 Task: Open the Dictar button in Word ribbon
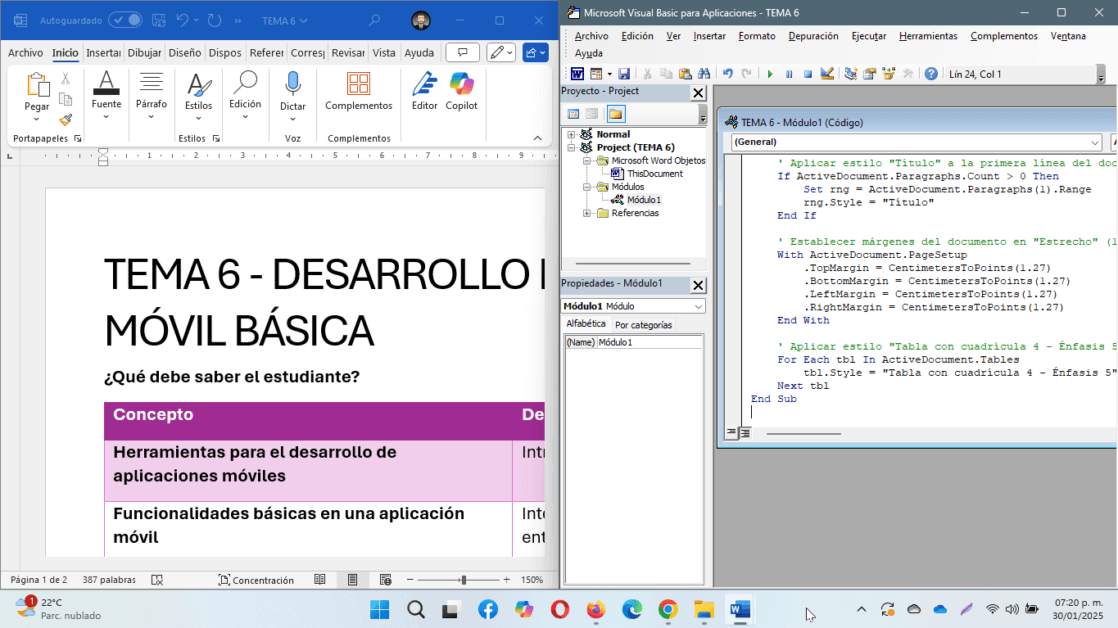pos(292,92)
